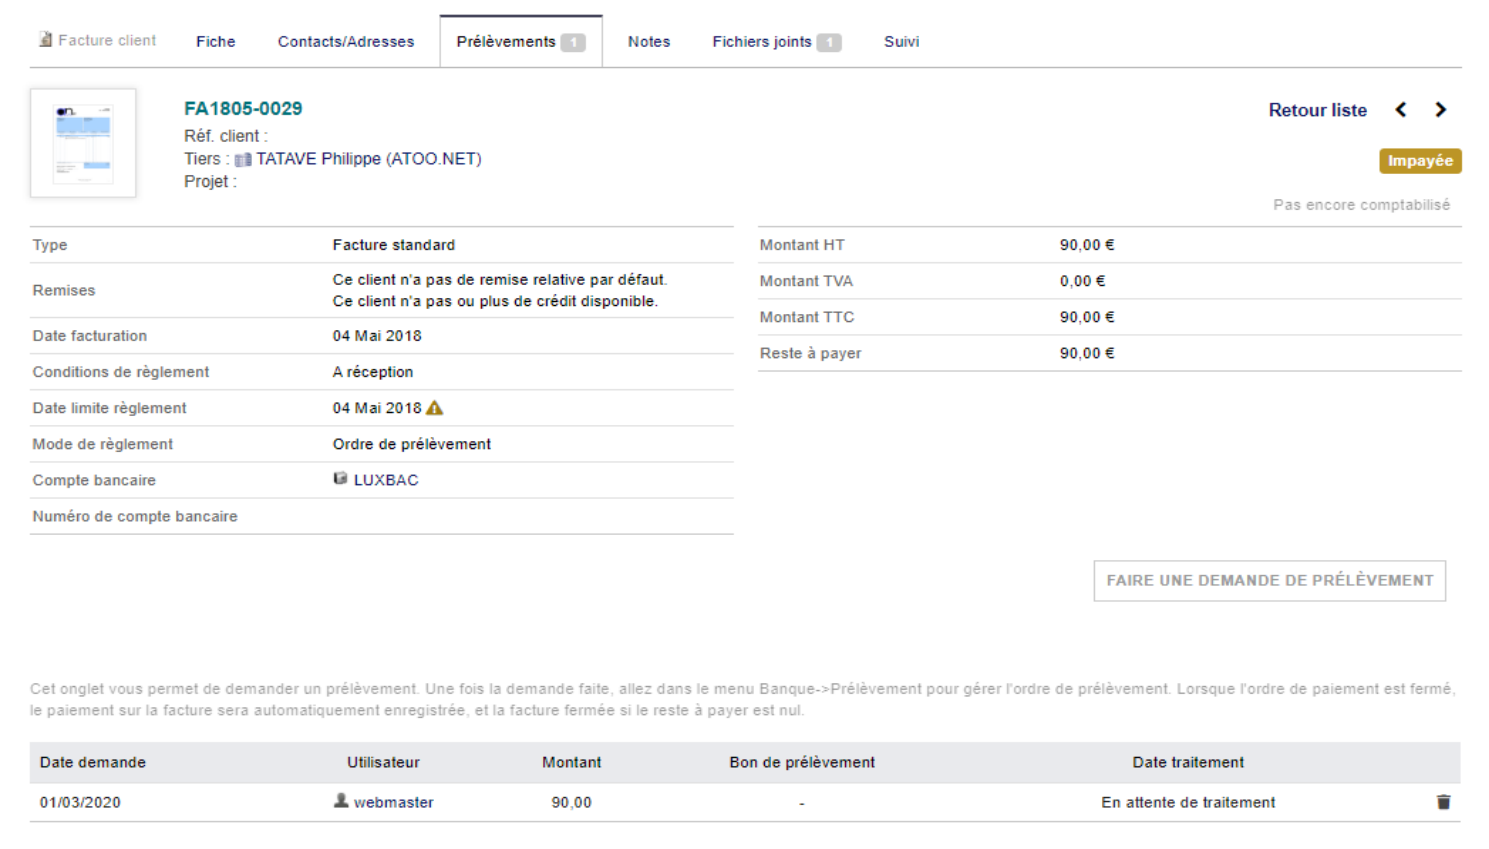Click the Montant column header
Viewport: 1489px width, 849px height.
(571, 762)
